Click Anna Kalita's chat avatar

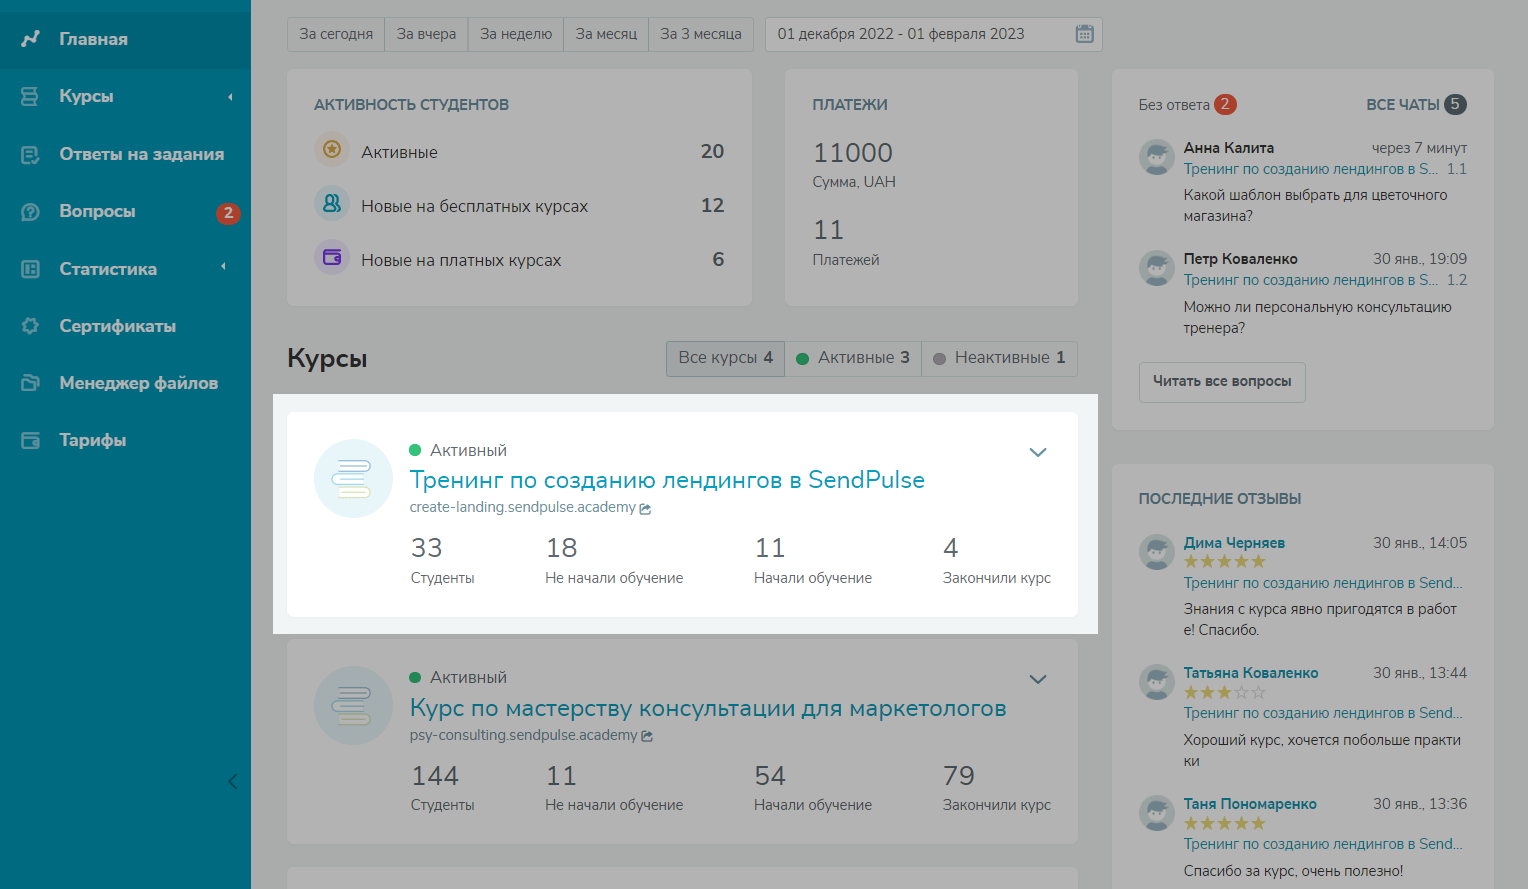click(x=1157, y=158)
